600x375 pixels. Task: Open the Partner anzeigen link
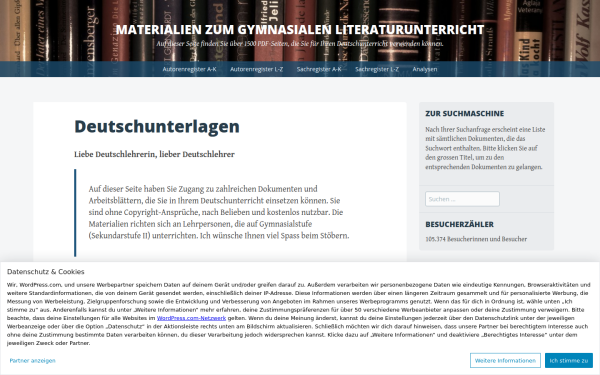pos(33,360)
